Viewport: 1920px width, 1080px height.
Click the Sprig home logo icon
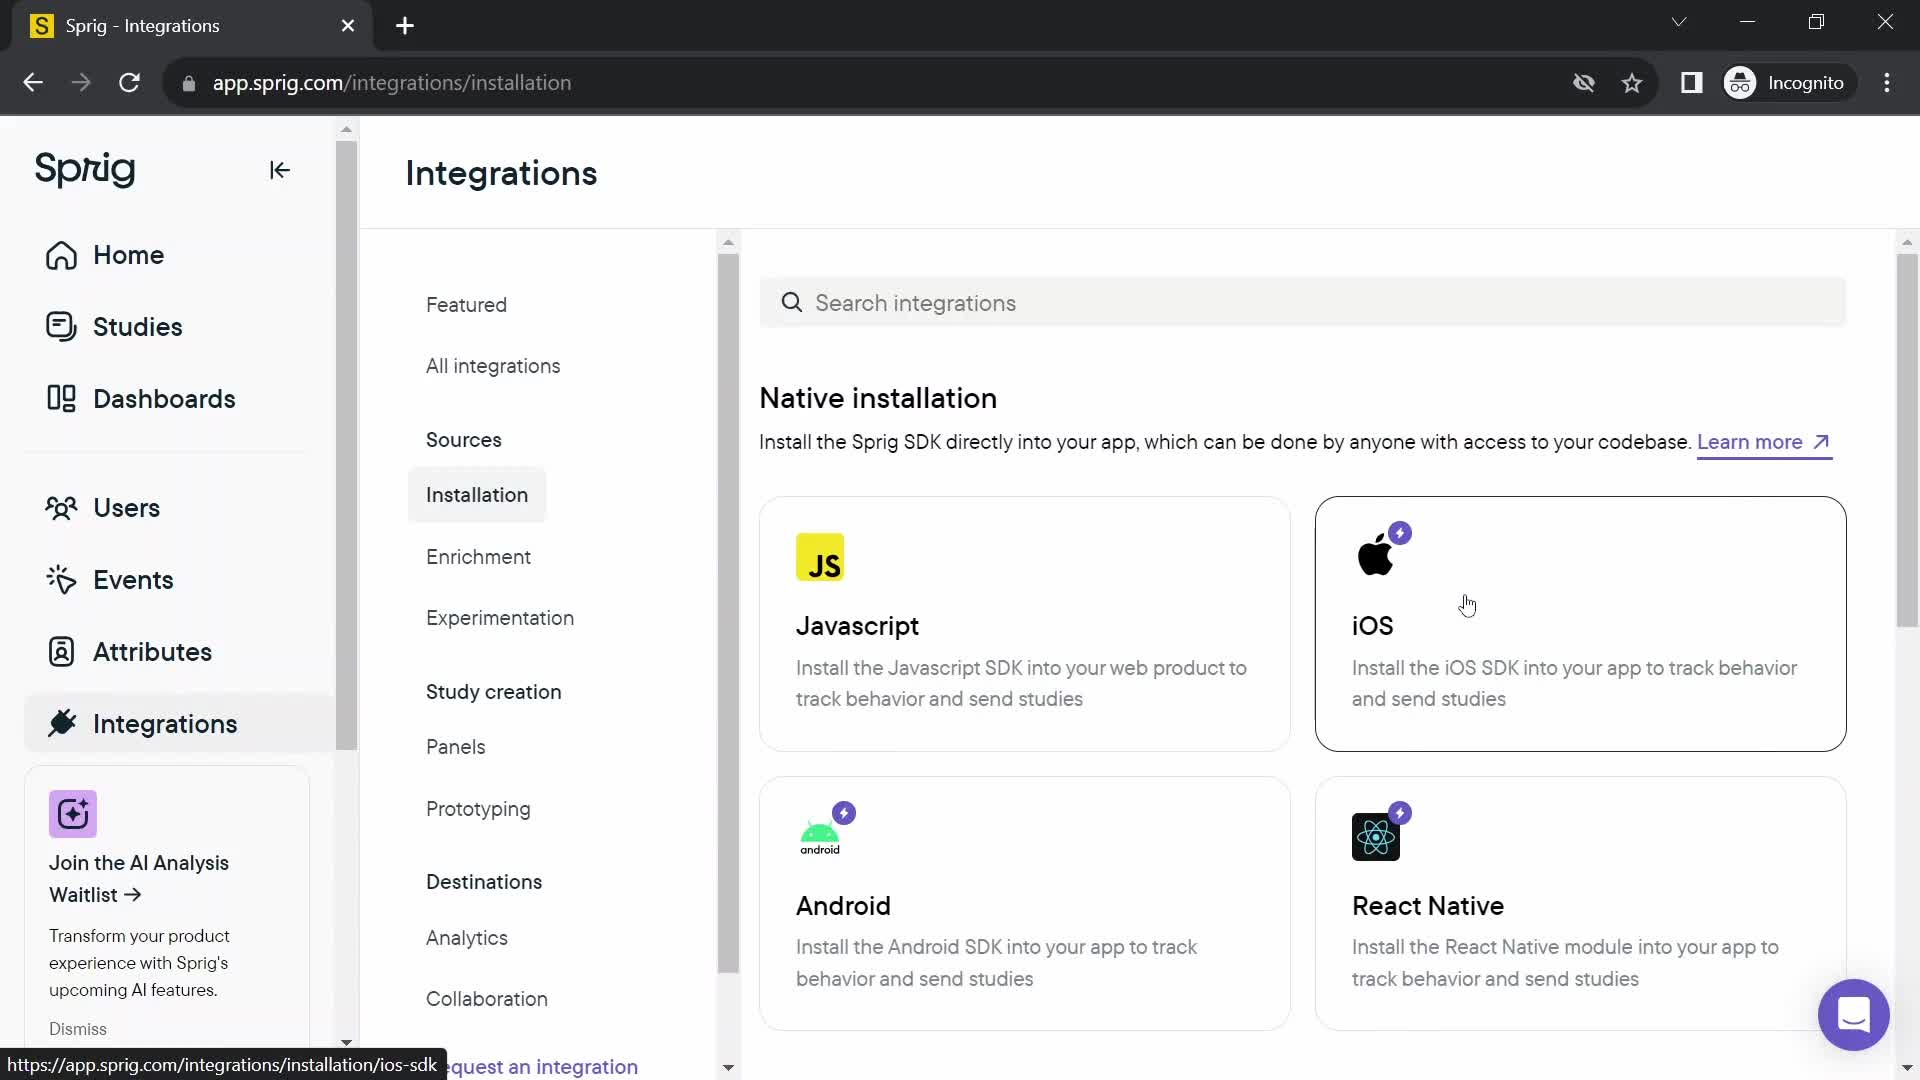point(84,167)
